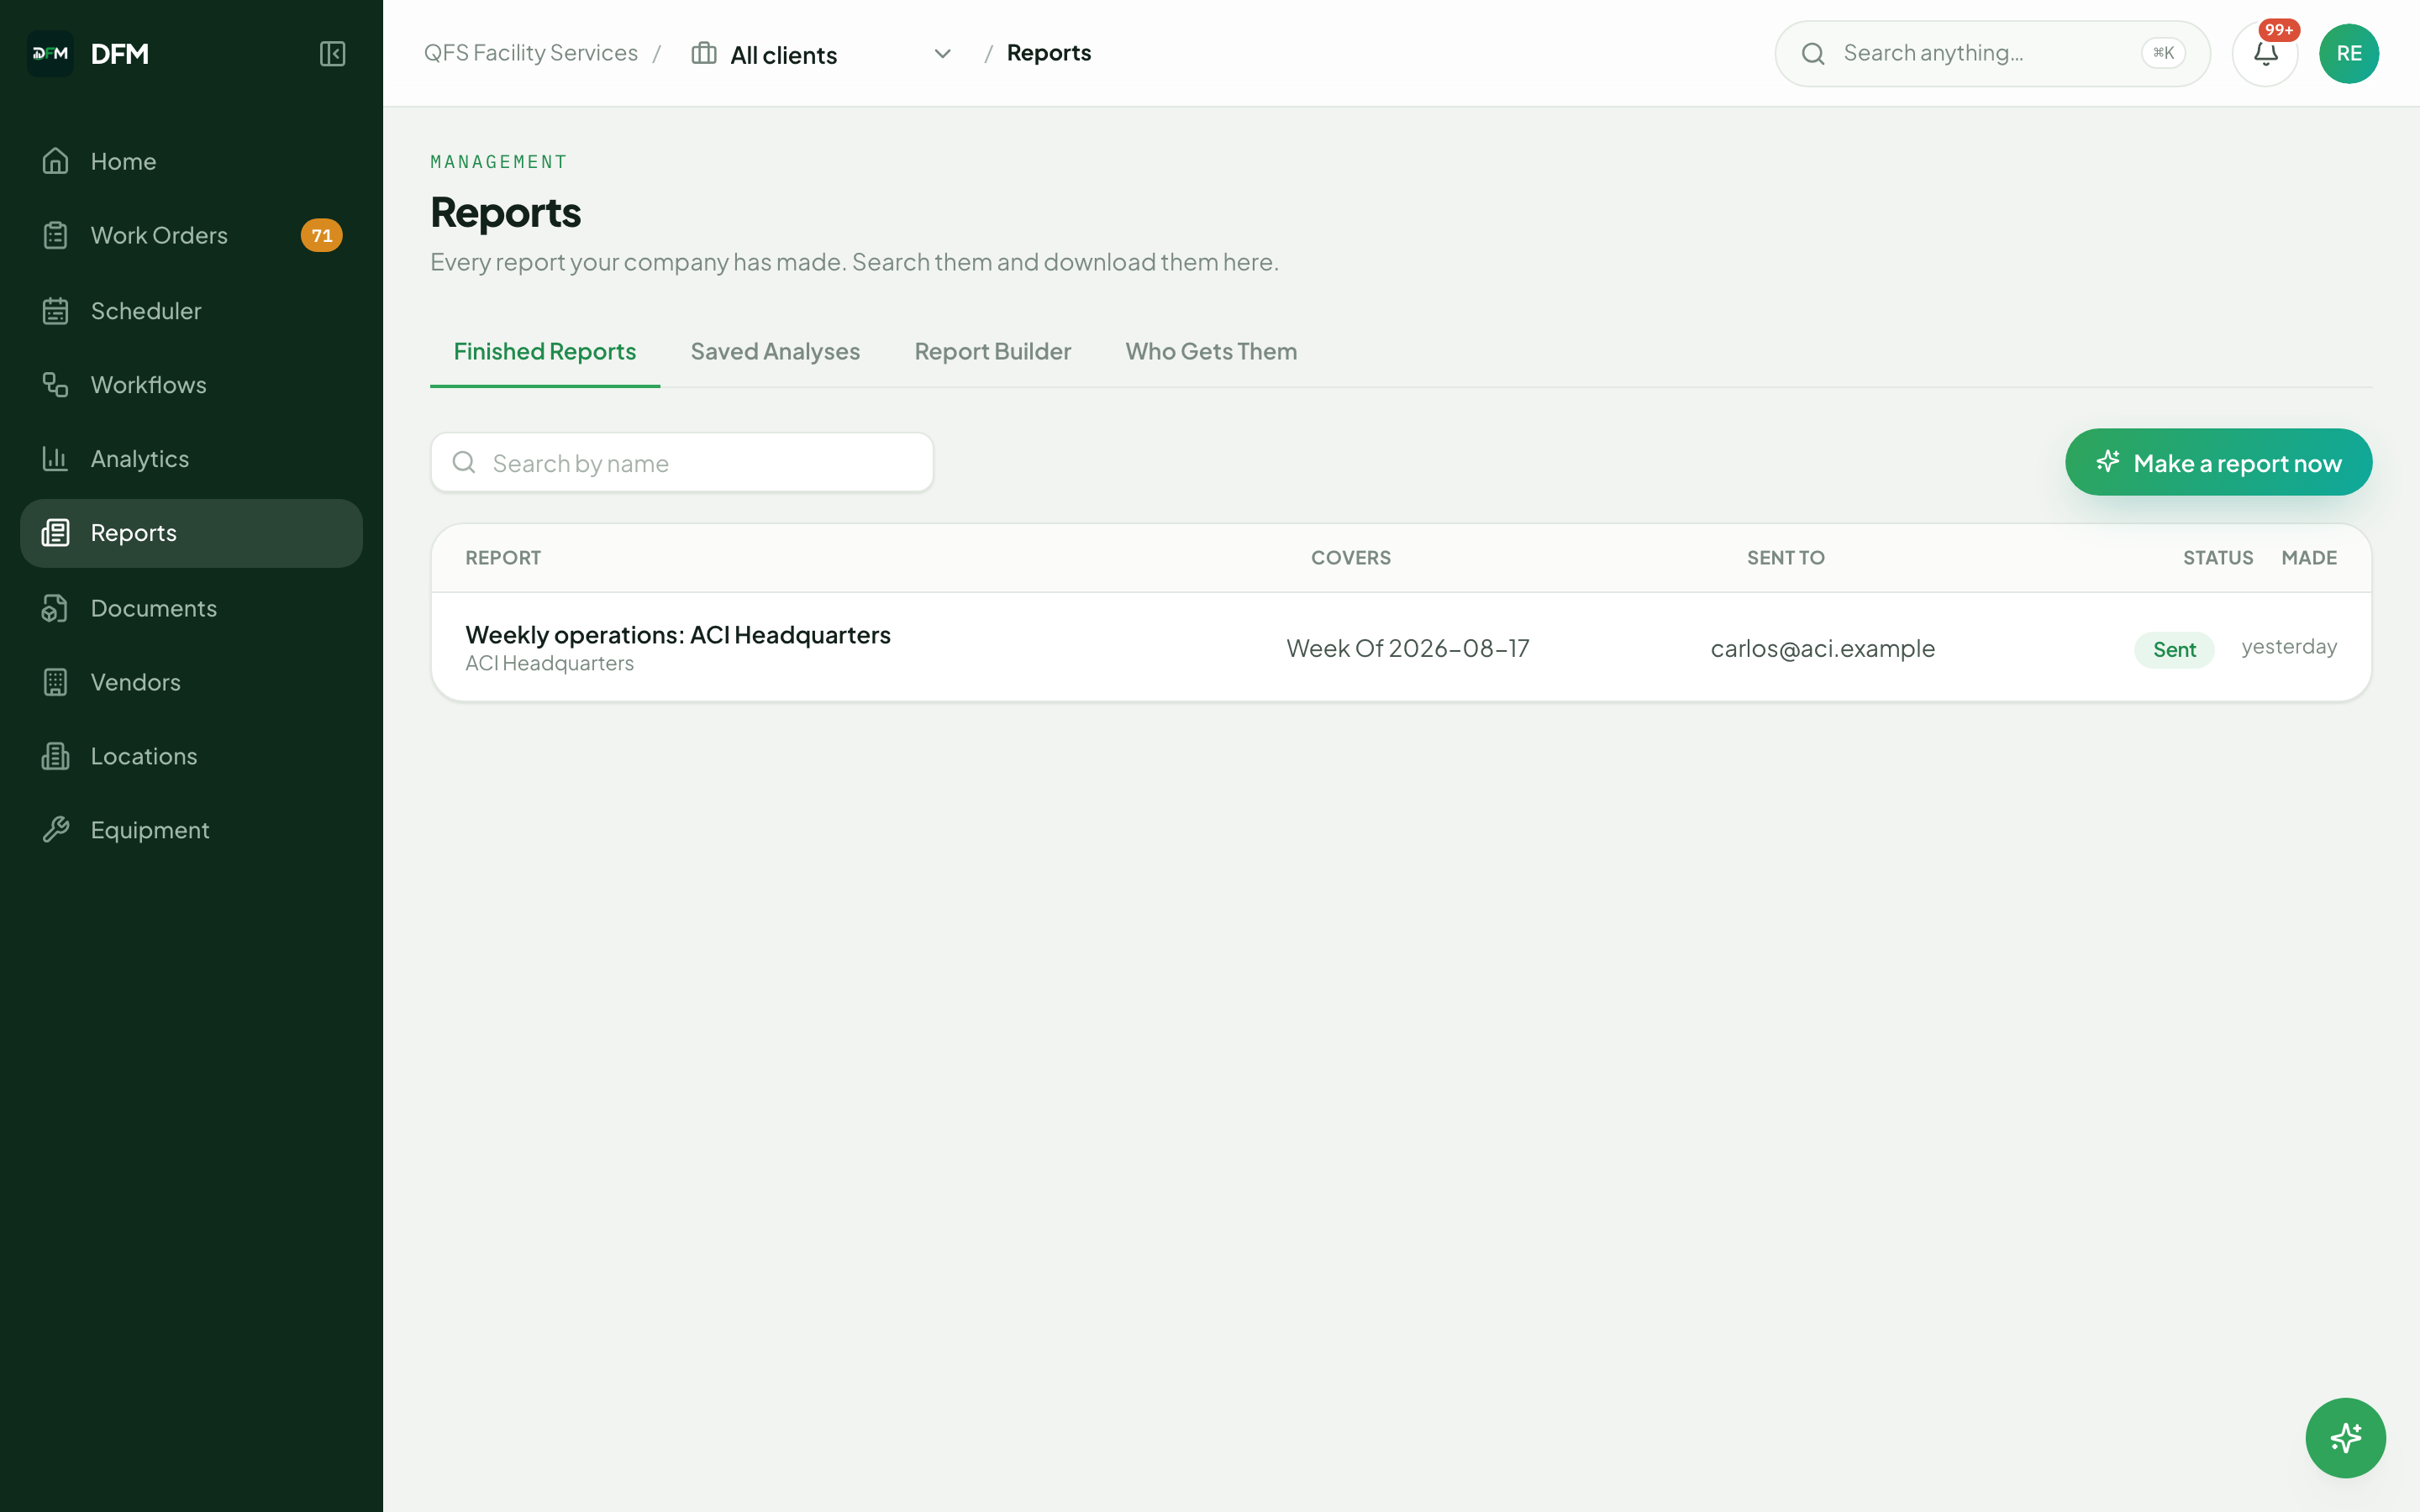Click the MANAGEMENT section label
This screenshot has width=2420, height=1512.
pos(498,162)
